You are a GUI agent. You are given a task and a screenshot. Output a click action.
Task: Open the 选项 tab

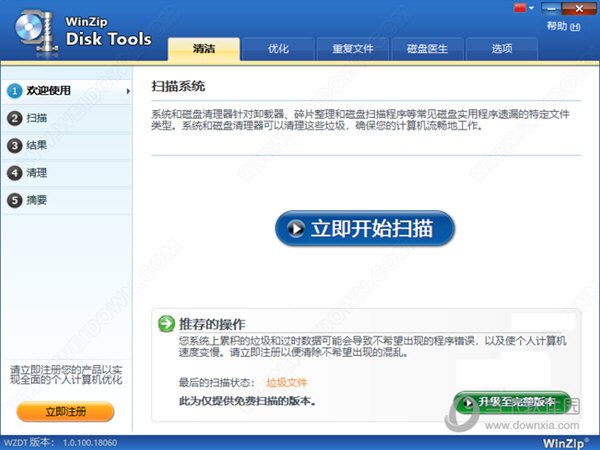(502, 49)
